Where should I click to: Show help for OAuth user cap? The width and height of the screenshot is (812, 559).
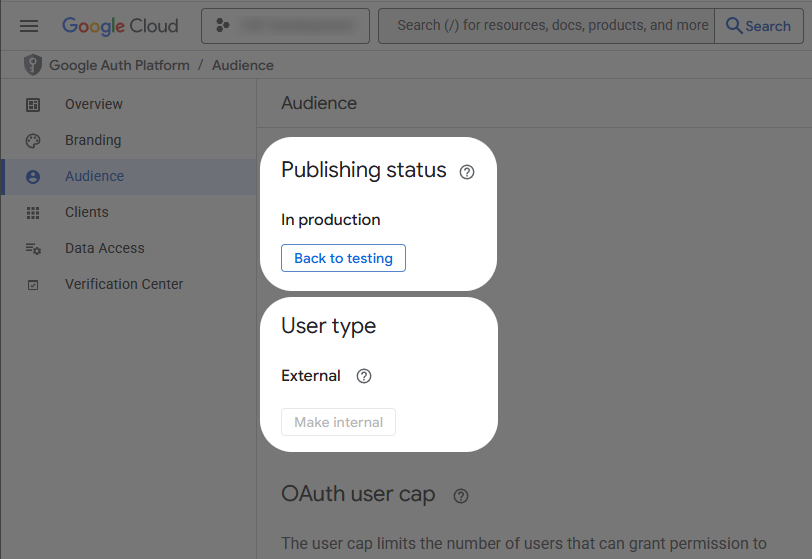(461, 496)
